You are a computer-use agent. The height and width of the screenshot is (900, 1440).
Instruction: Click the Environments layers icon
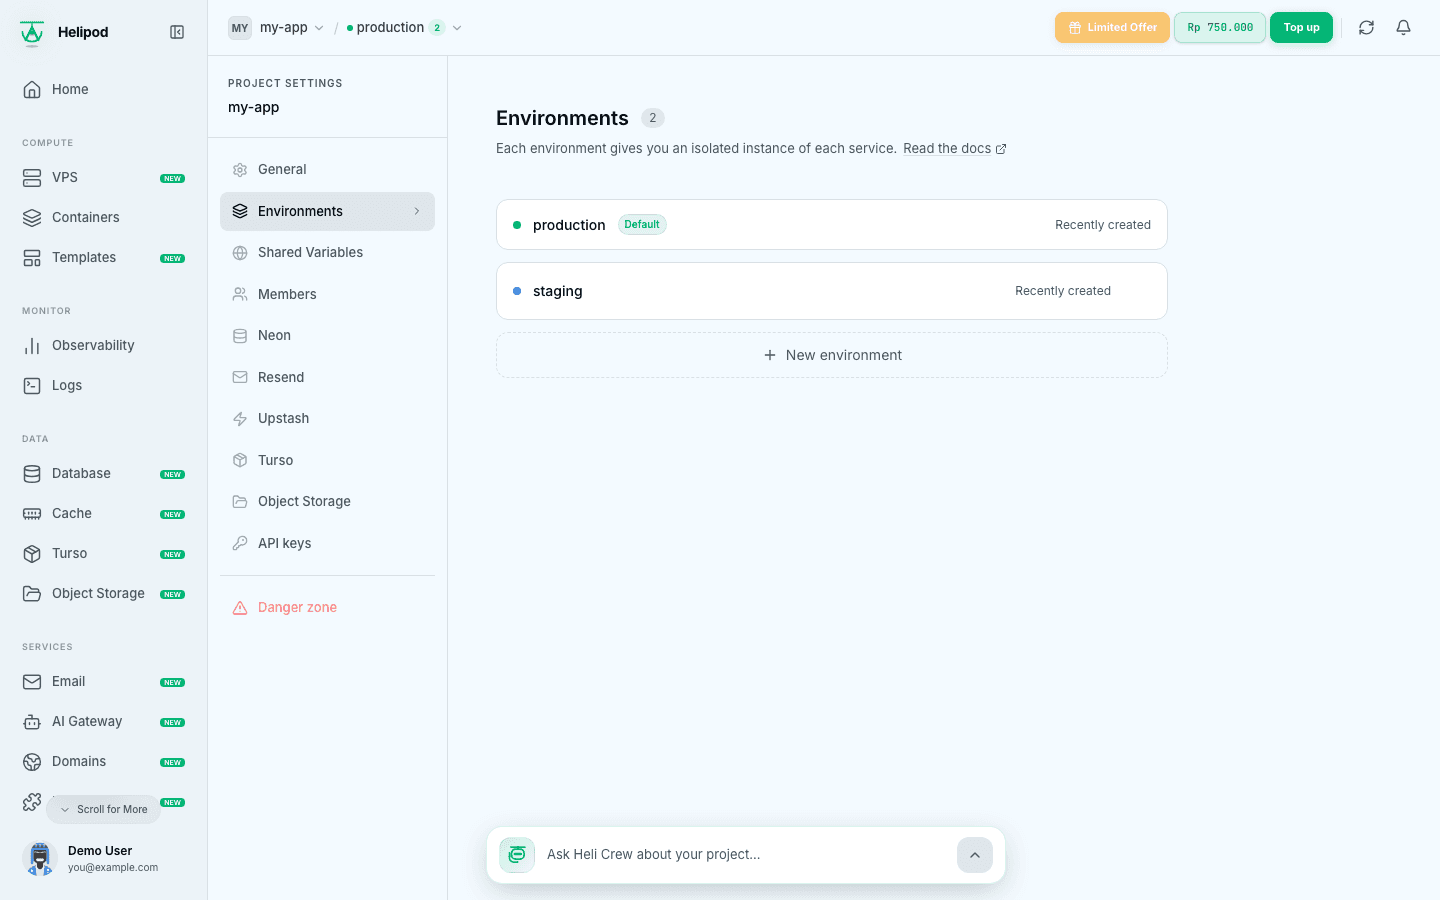pos(240,211)
